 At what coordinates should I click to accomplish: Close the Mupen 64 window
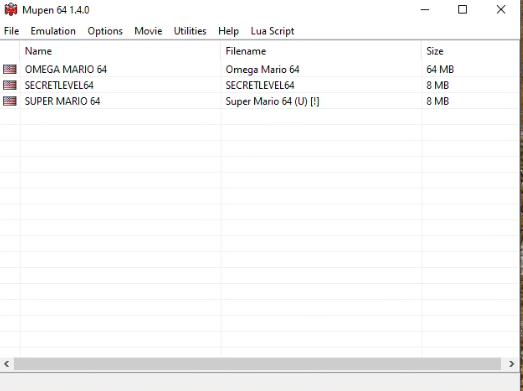[501, 10]
